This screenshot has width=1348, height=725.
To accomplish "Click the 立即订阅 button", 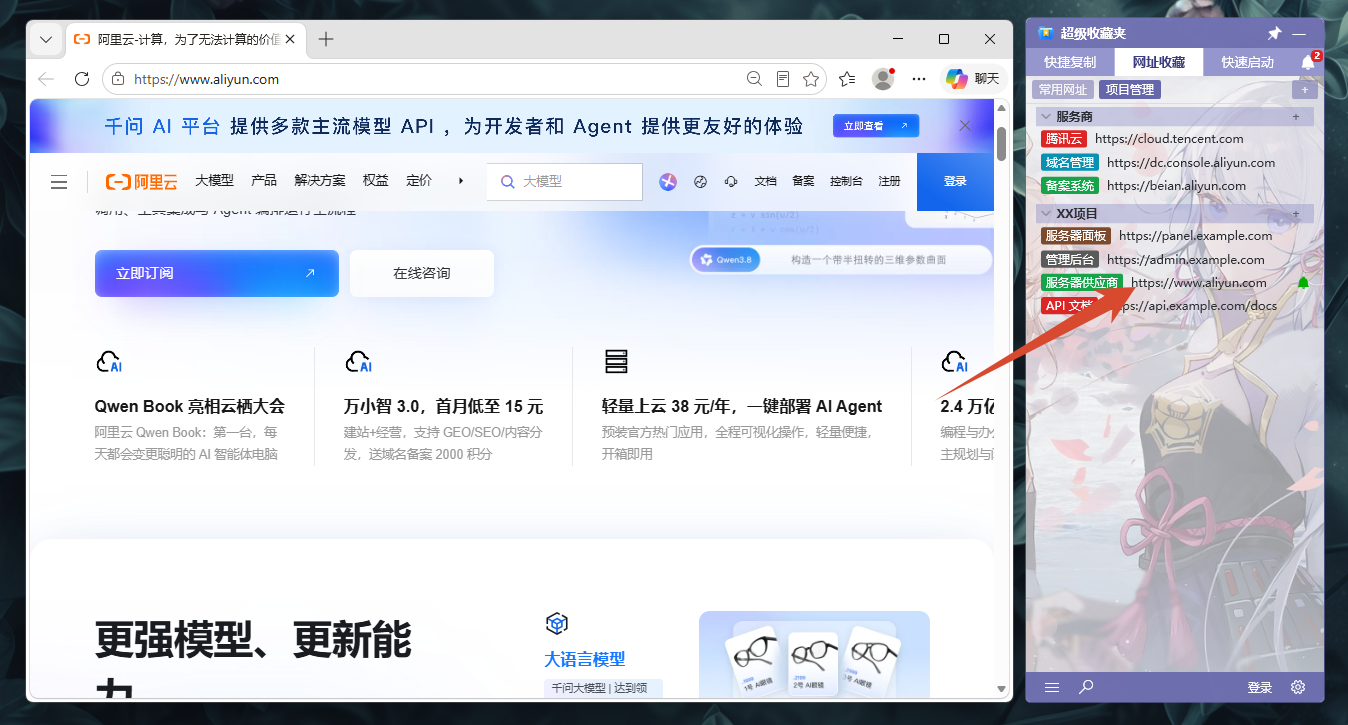I will point(217,273).
